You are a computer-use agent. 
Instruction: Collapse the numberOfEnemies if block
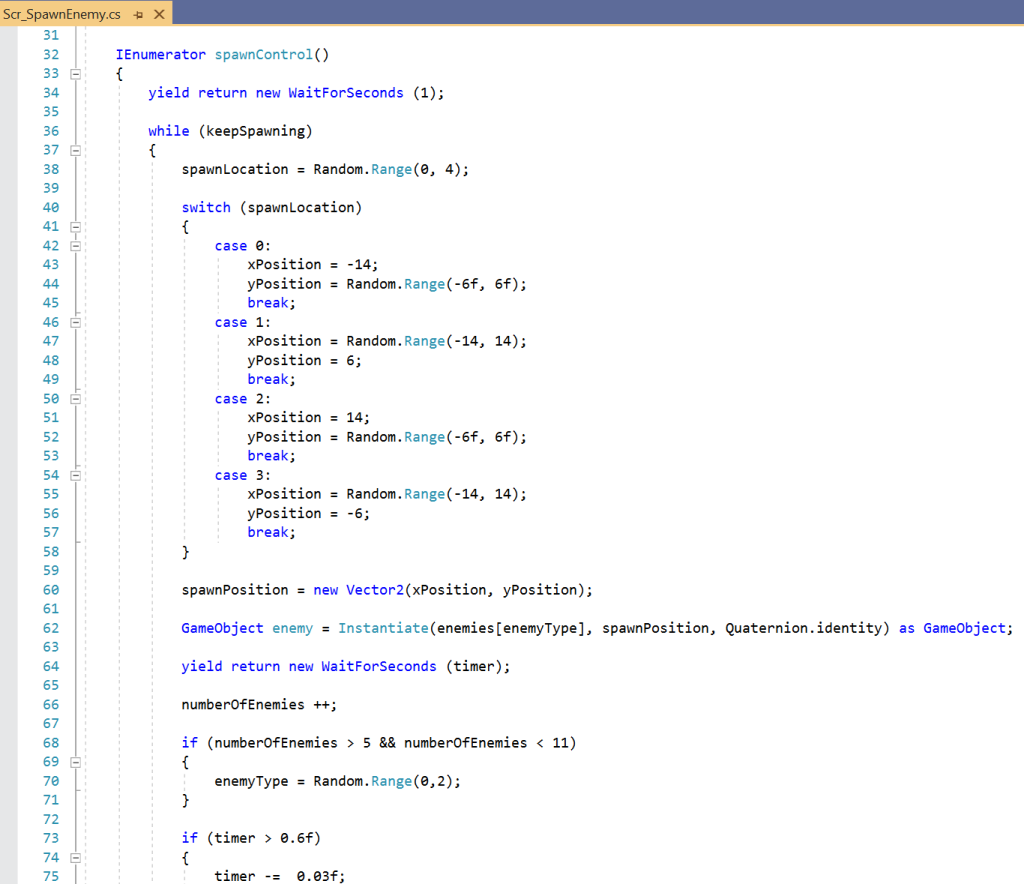(75, 762)
